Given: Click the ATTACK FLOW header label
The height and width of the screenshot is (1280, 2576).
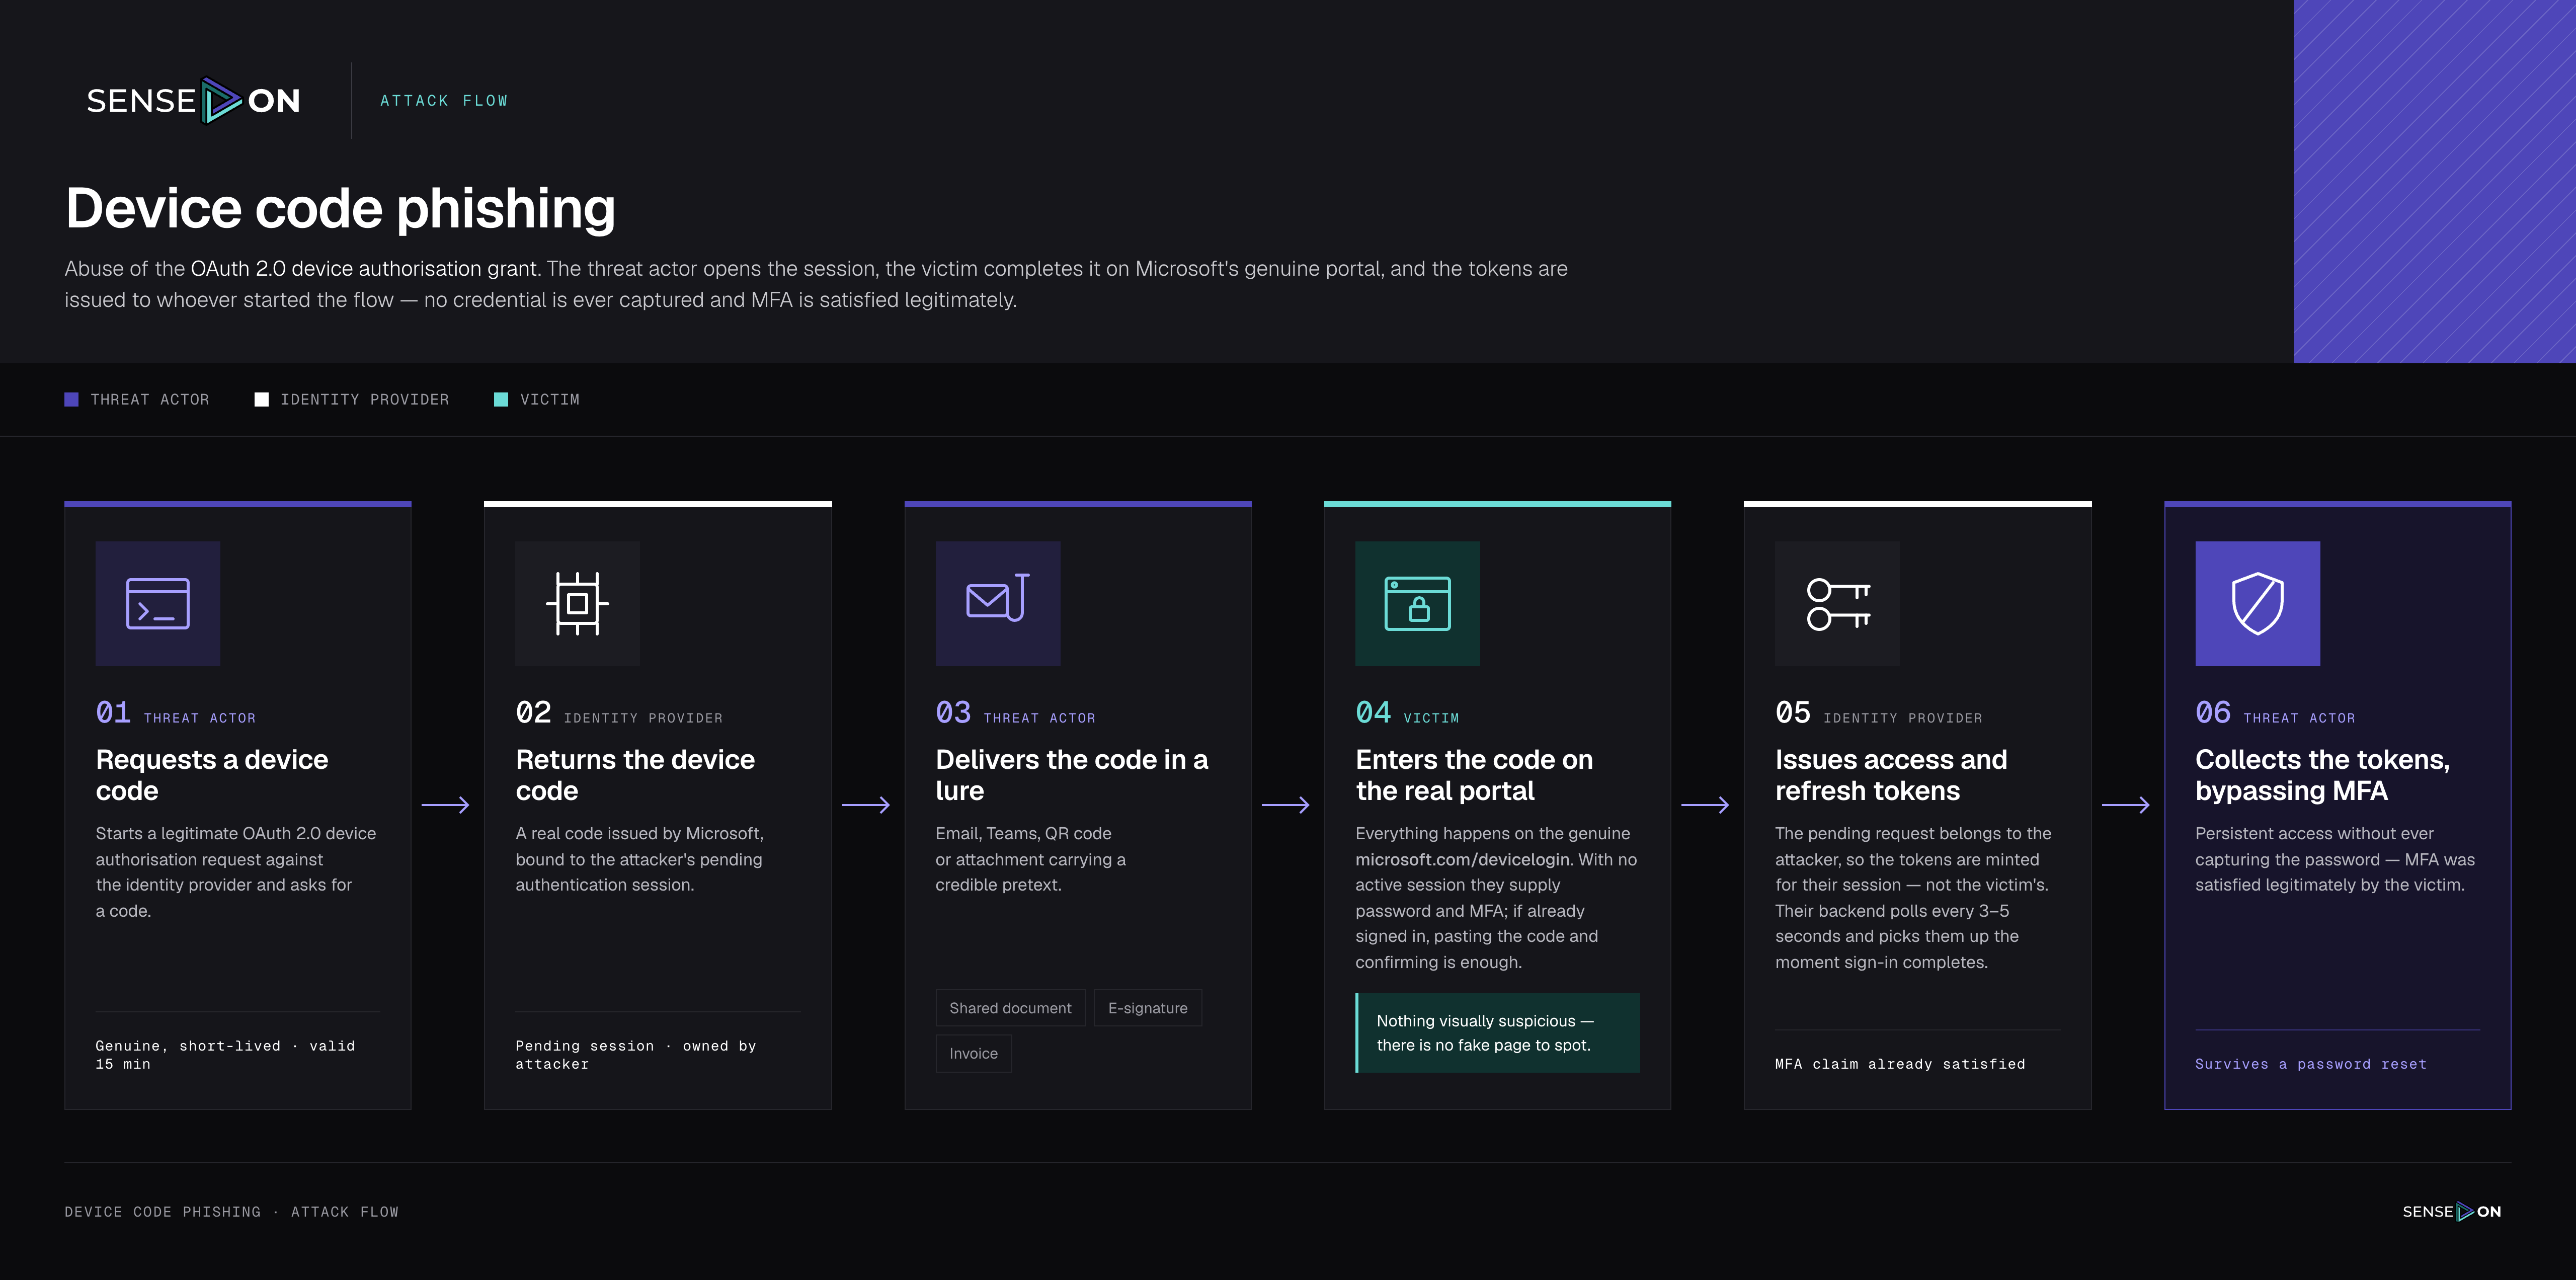Looking at the screenshot, I should (444, 101).
